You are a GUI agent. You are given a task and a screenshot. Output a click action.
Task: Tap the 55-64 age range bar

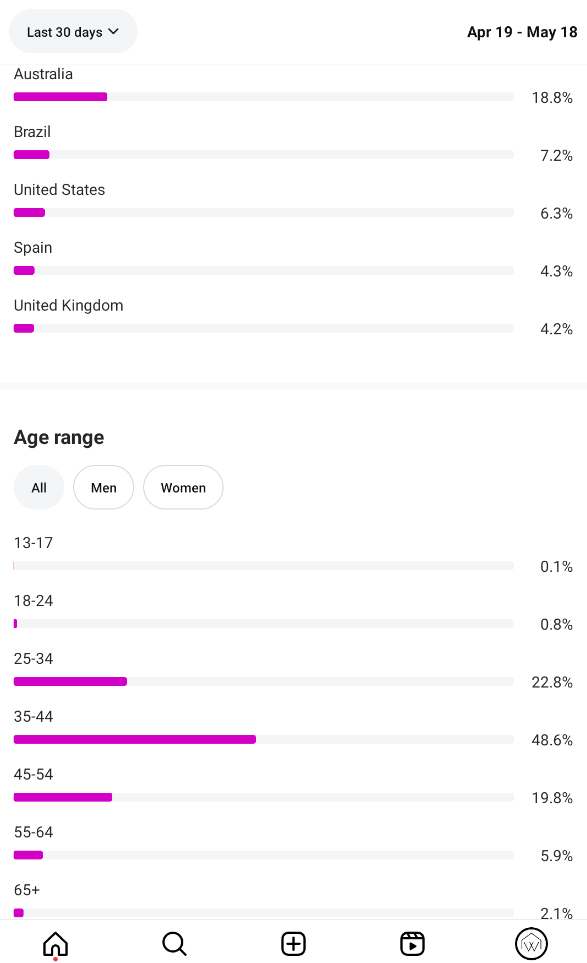point(263,855)
